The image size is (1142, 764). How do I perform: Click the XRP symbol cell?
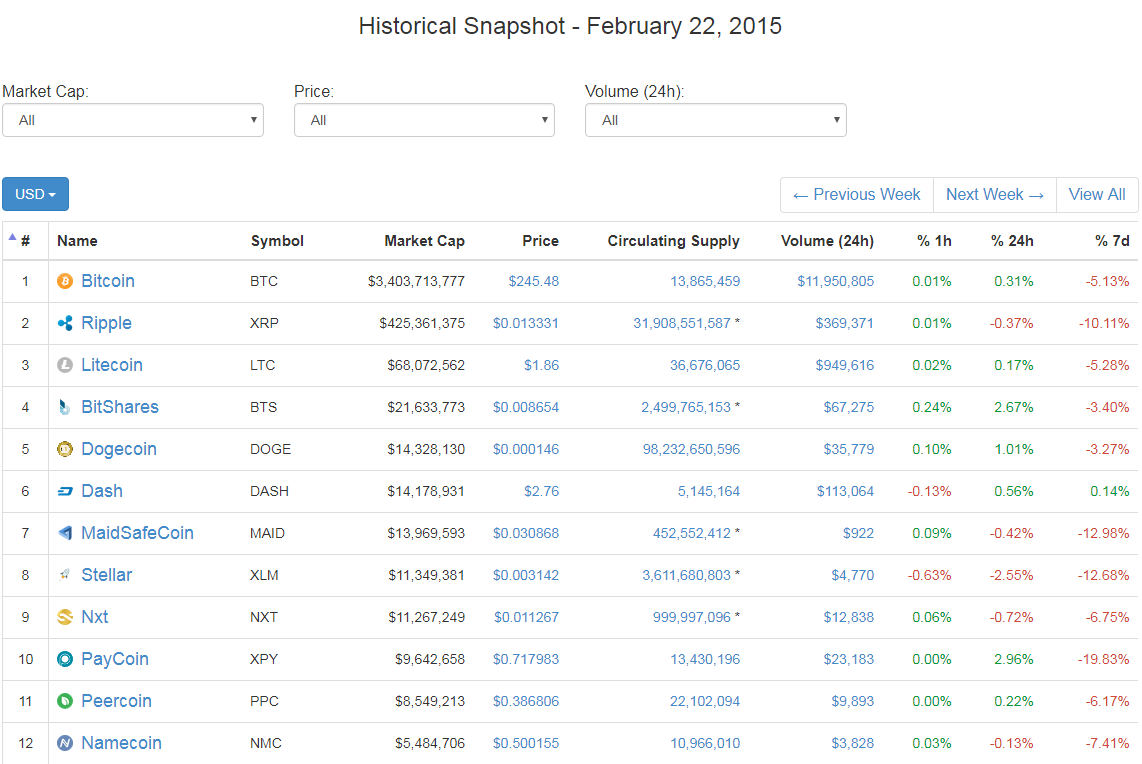point(264,323)
